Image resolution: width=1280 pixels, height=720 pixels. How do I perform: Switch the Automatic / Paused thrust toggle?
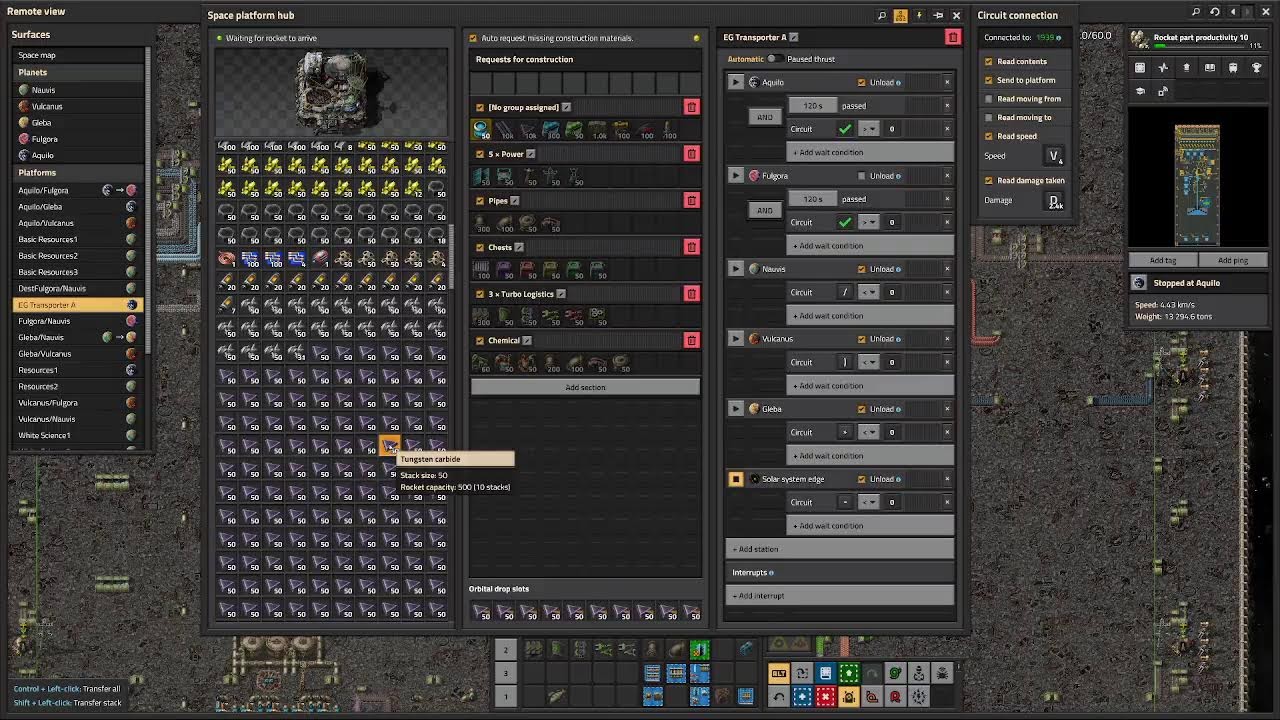[x=774, y=59]
